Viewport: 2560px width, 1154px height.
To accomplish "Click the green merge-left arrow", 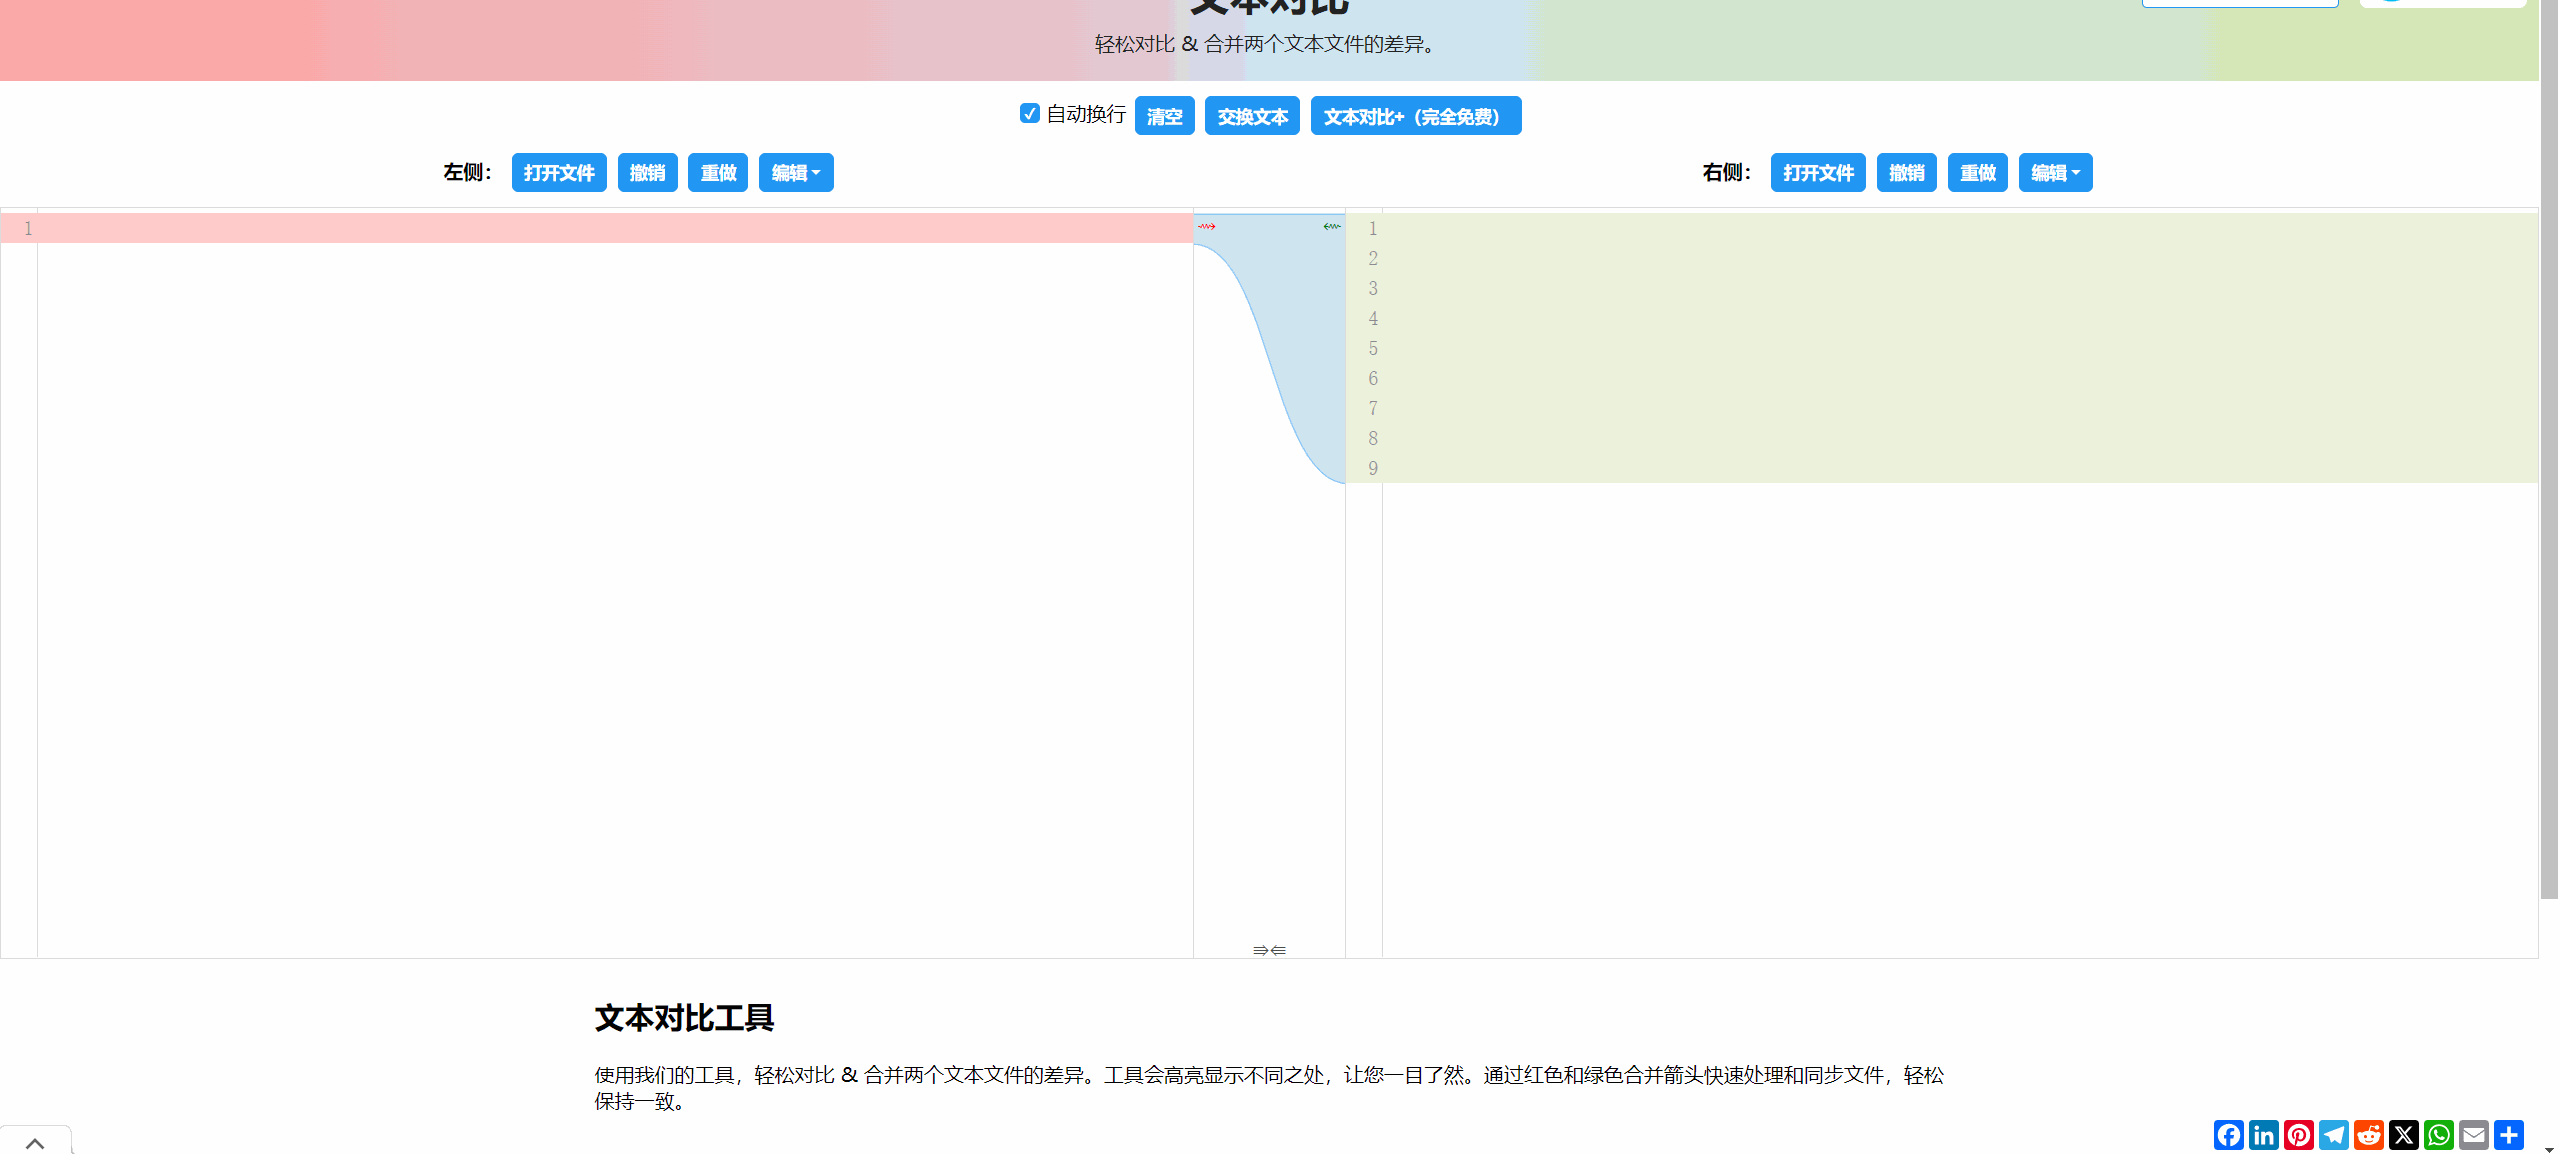I will tap(1331, 227).
